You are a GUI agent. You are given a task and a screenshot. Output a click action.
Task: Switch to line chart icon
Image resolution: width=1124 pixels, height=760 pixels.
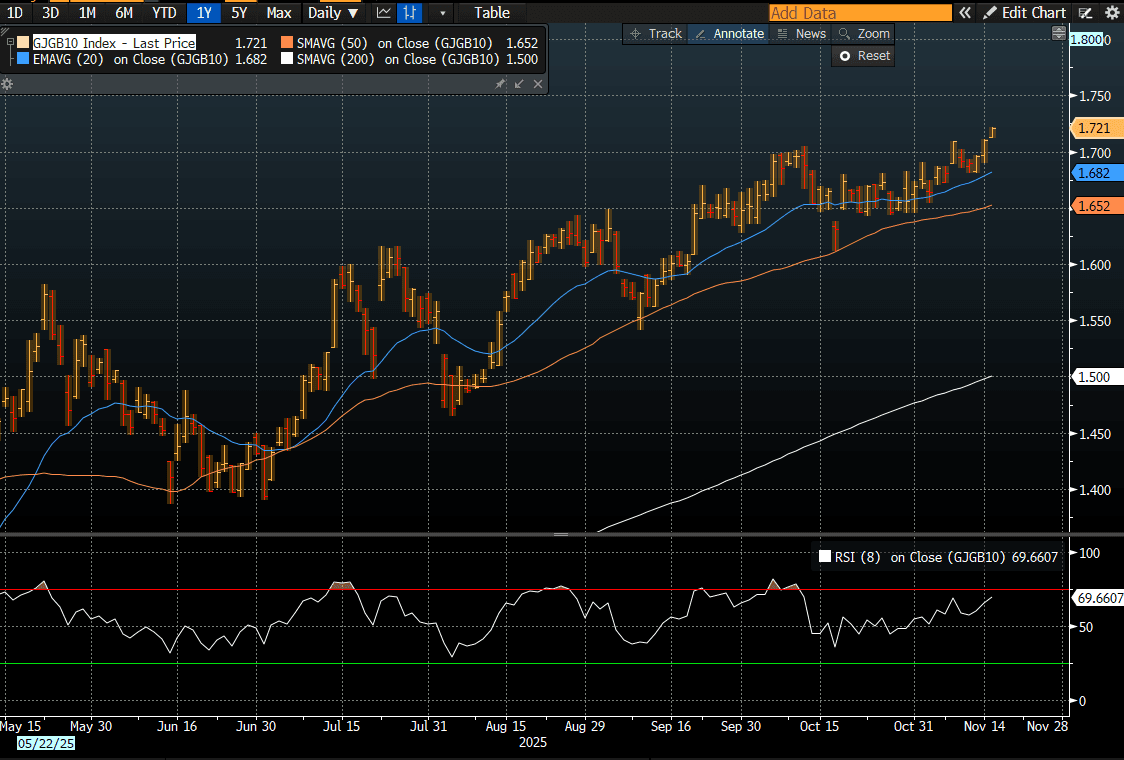pos(384,13)
